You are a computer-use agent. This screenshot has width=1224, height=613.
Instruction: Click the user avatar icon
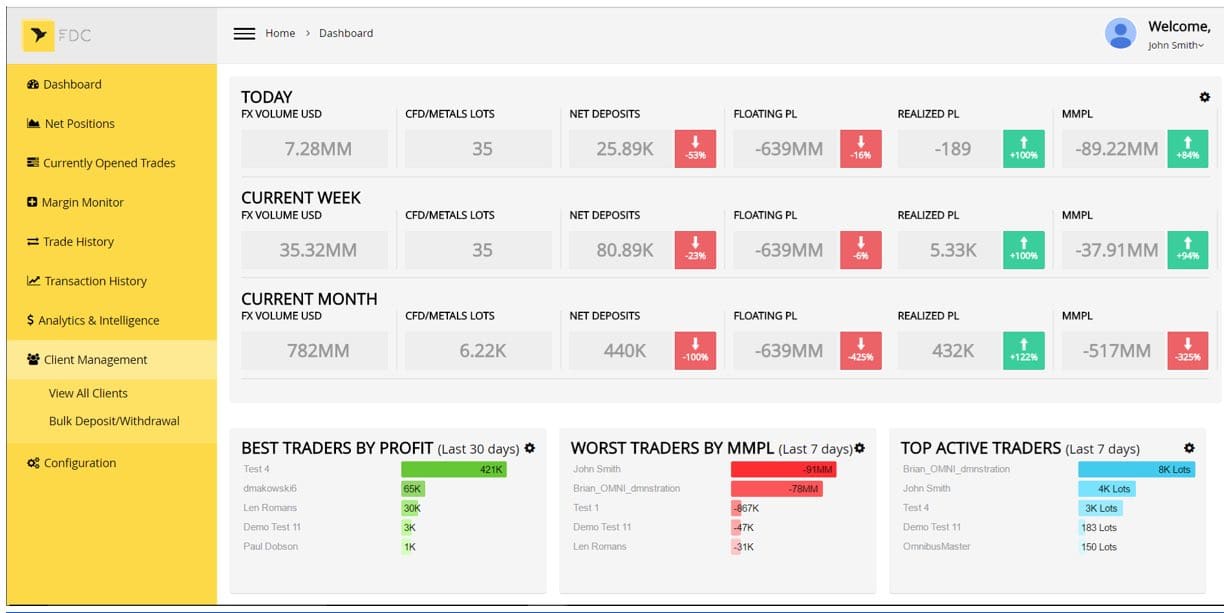(x=1120, y=34)
